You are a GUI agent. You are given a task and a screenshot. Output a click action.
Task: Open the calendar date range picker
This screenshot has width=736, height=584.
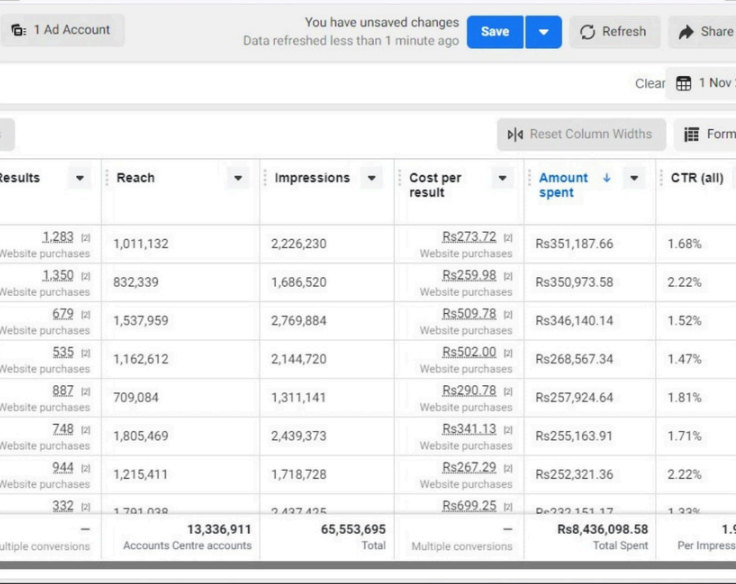(685, 83)
